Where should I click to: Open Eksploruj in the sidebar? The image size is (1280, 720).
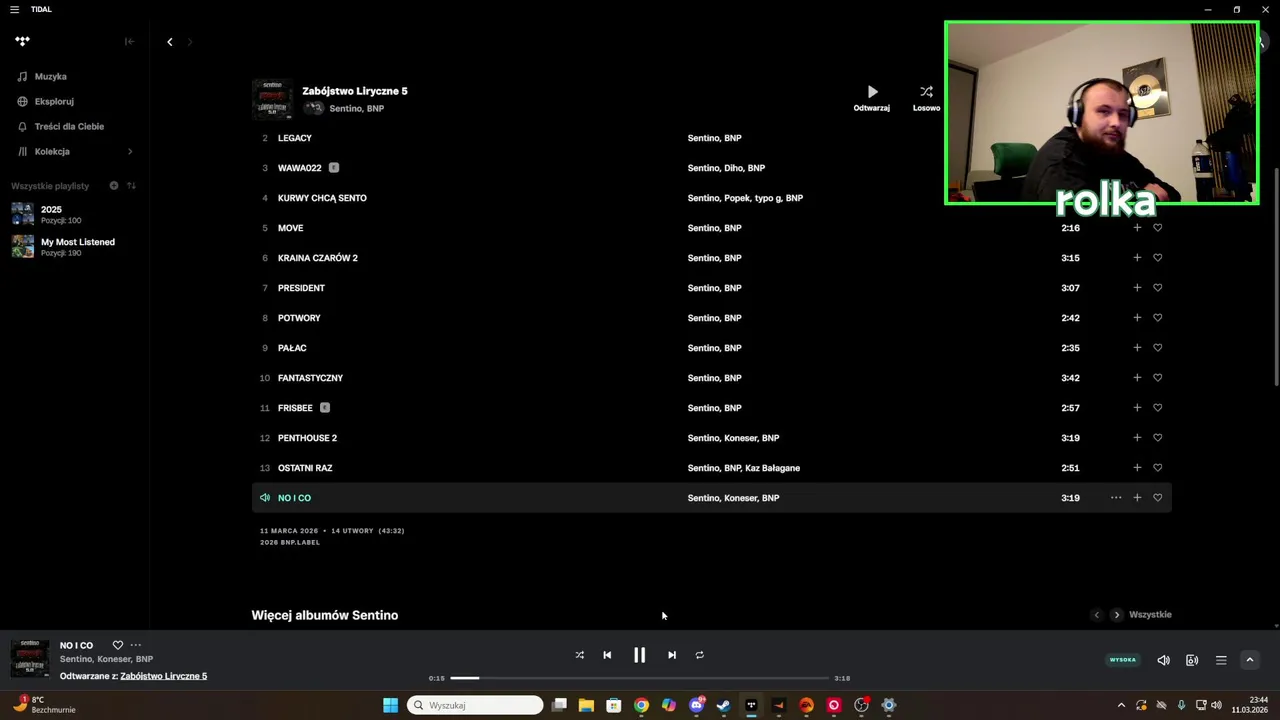pos(54,101)
